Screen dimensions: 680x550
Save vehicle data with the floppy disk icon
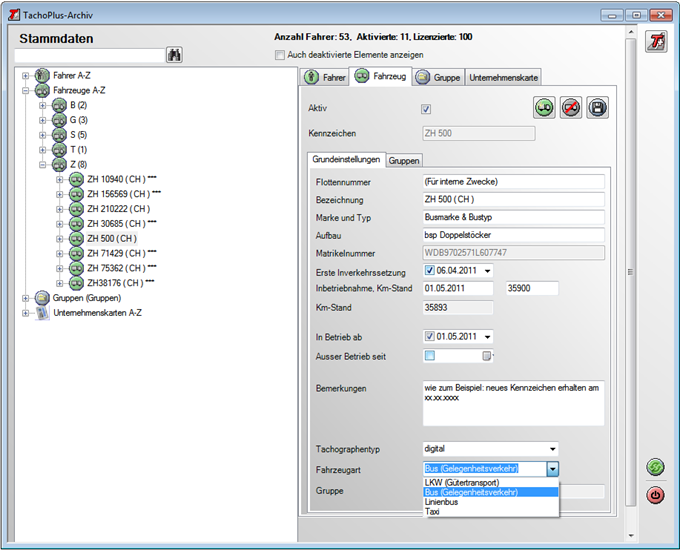click(x=597, y=108)
